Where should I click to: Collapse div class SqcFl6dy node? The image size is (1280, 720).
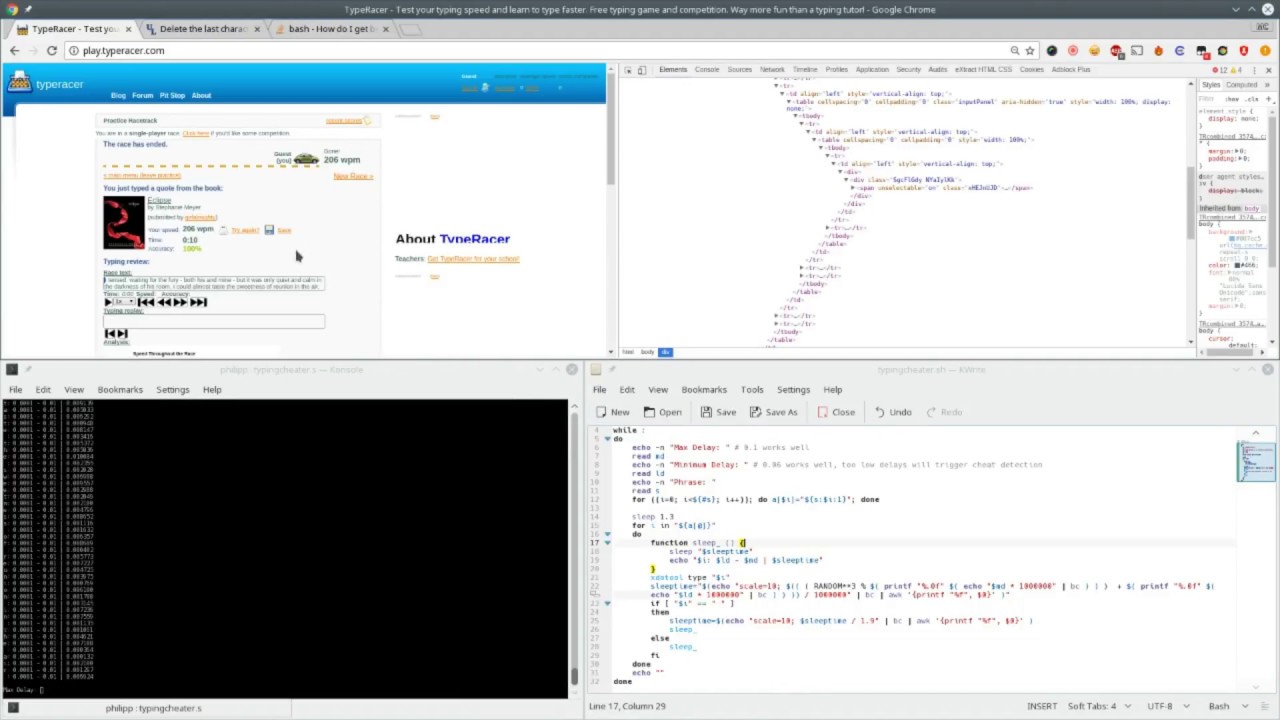pos(844,180)
